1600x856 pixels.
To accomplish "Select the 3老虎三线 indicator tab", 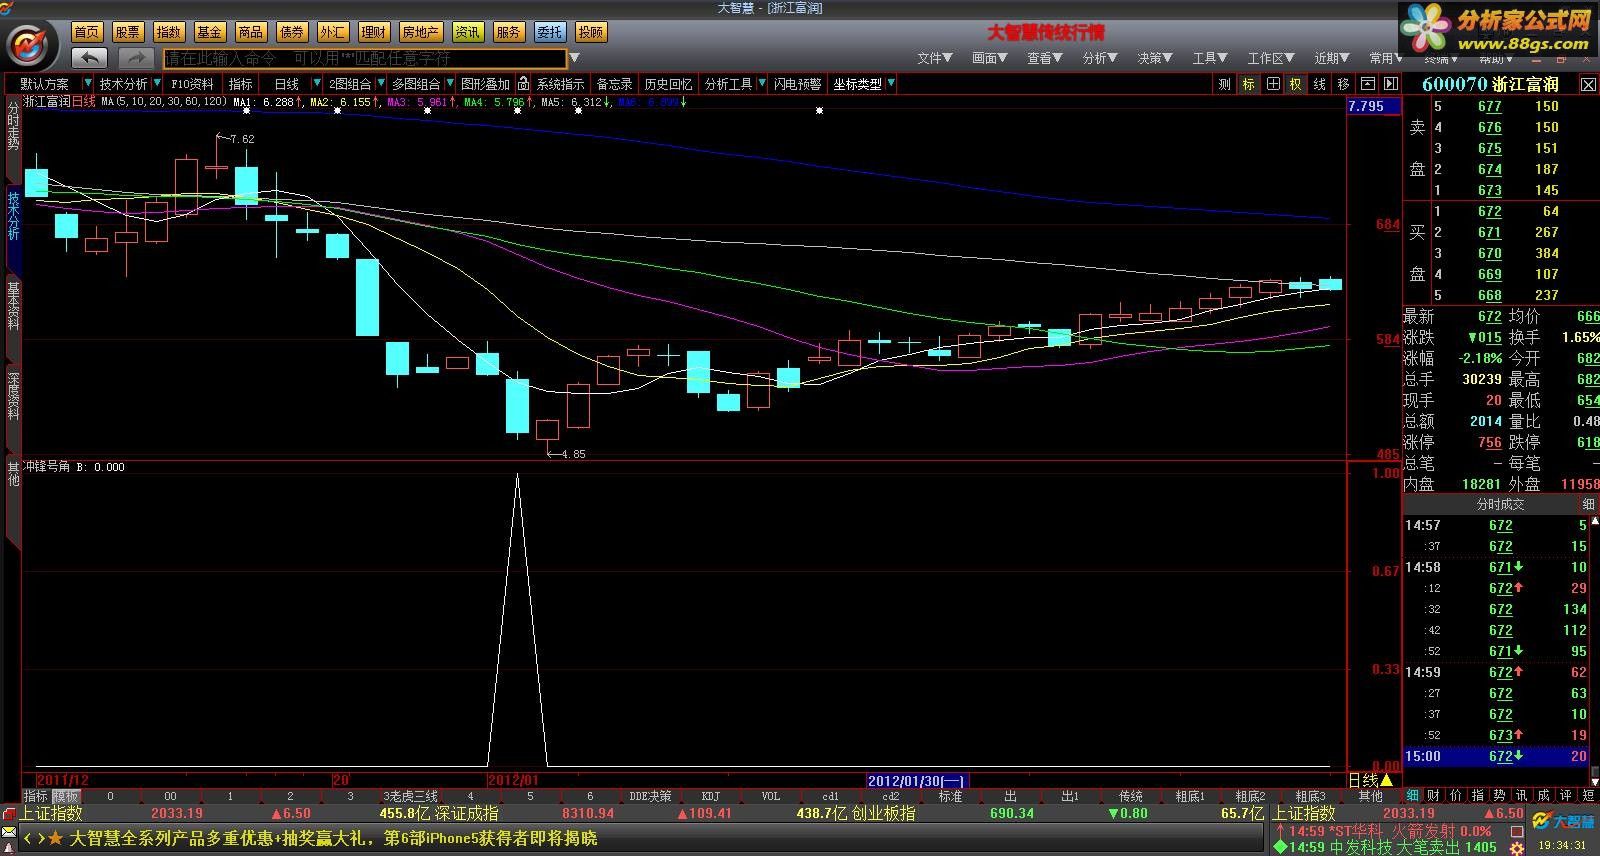I will point(410,796).
